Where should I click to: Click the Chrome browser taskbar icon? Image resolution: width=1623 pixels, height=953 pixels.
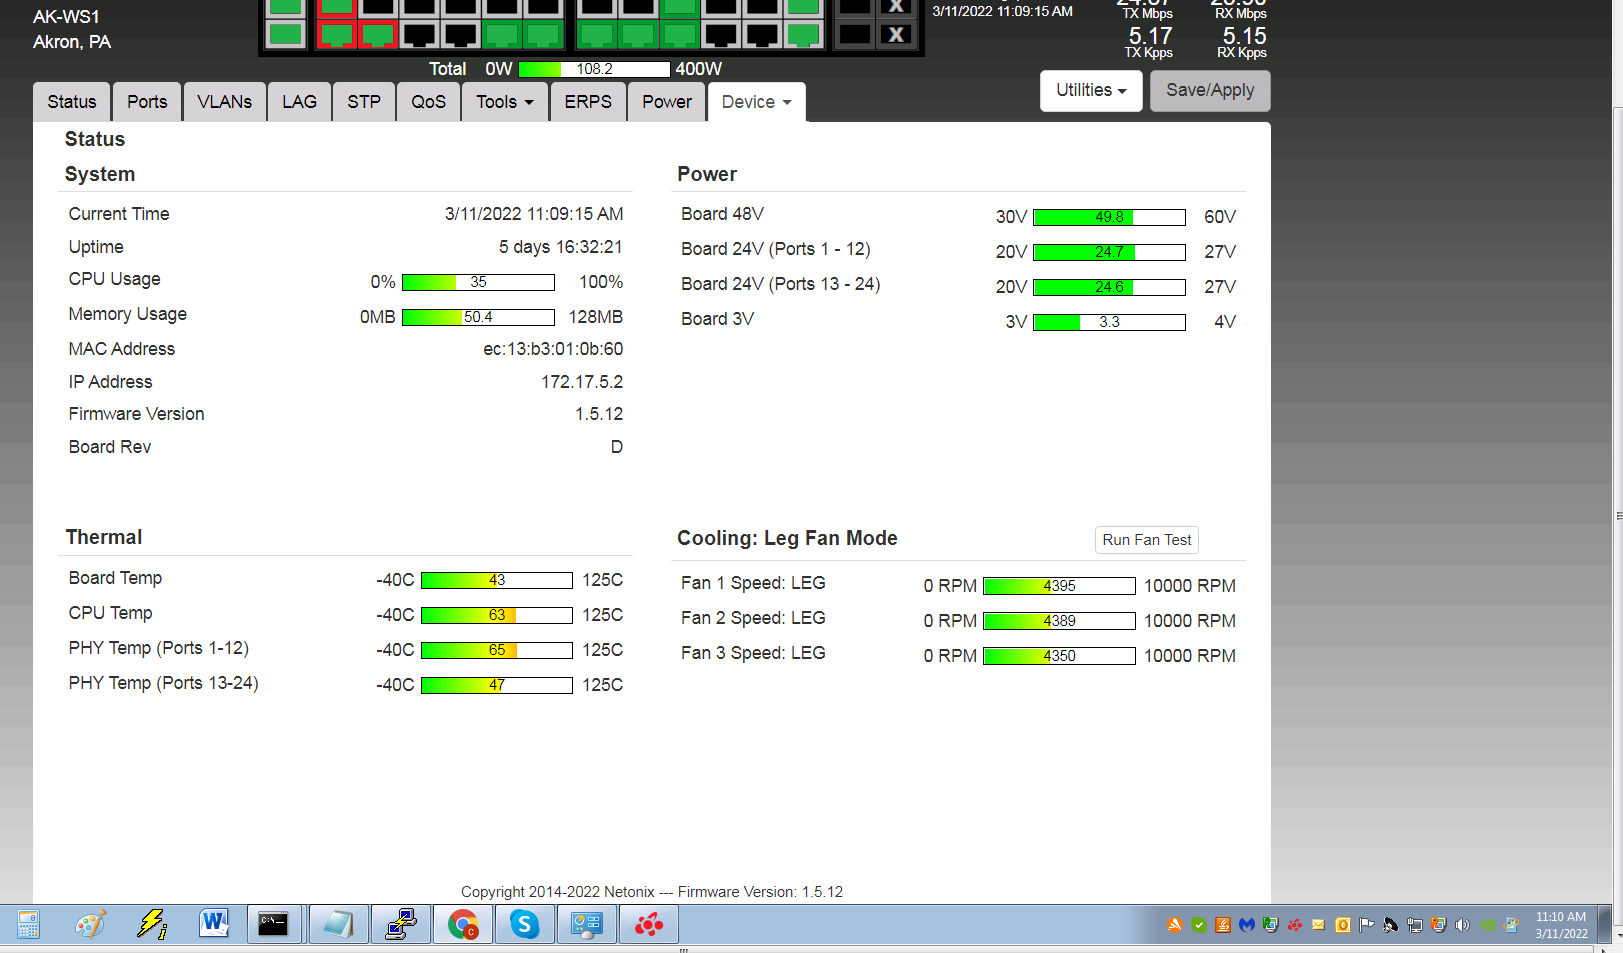(462, 924)
